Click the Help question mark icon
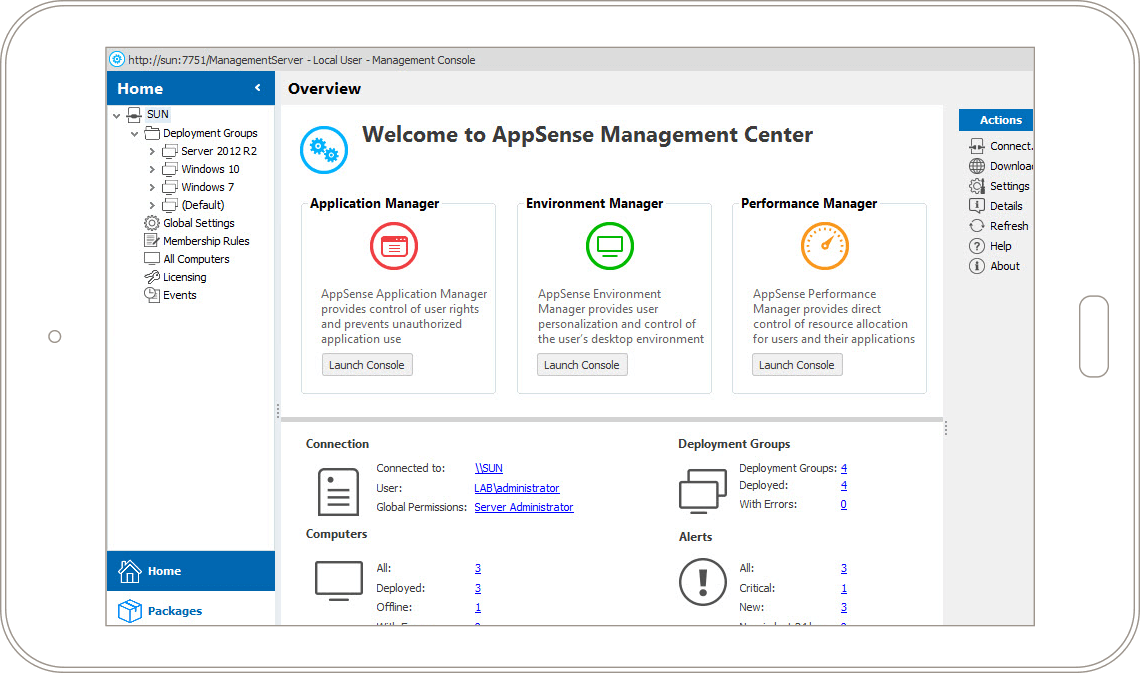This screenshot has width=1140, height=673. [x=976, y=246]
